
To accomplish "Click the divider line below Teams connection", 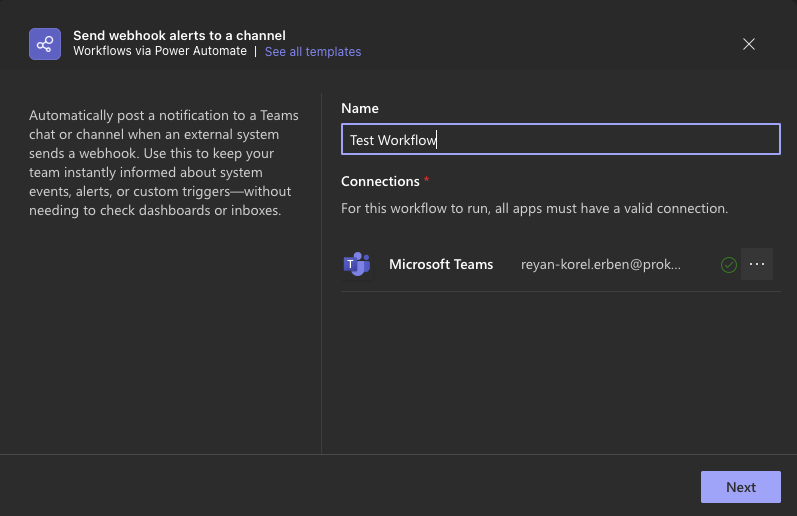I will pyautogui.click(x=560, y=292).
